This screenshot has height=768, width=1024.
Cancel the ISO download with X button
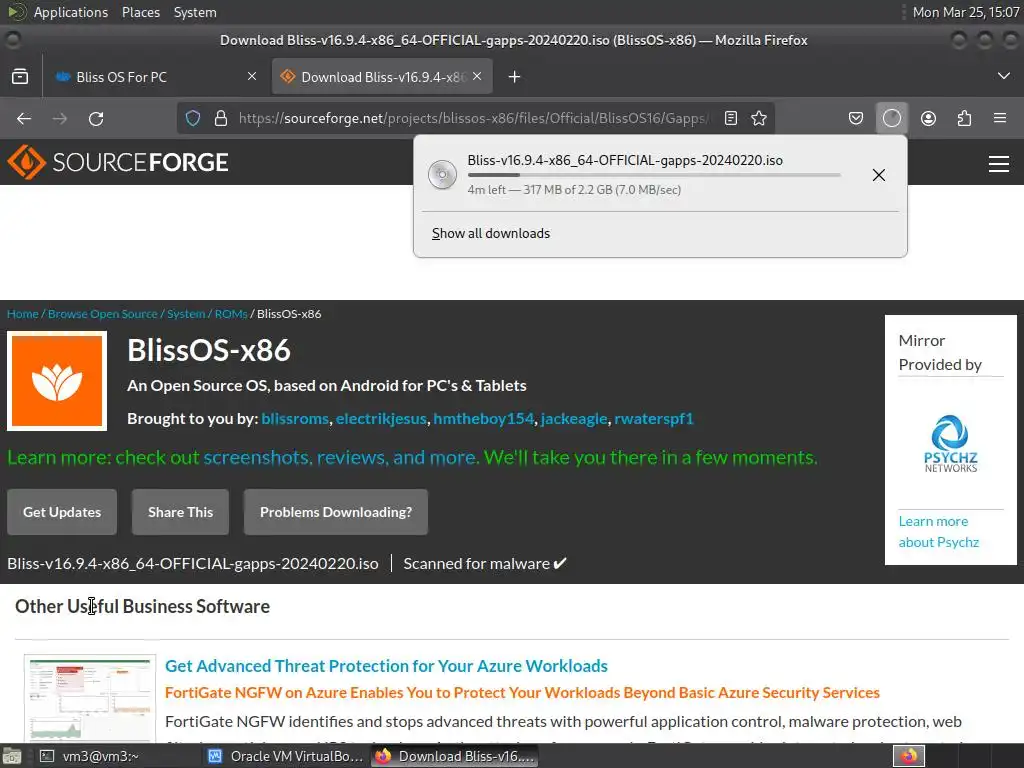(879, 175)
